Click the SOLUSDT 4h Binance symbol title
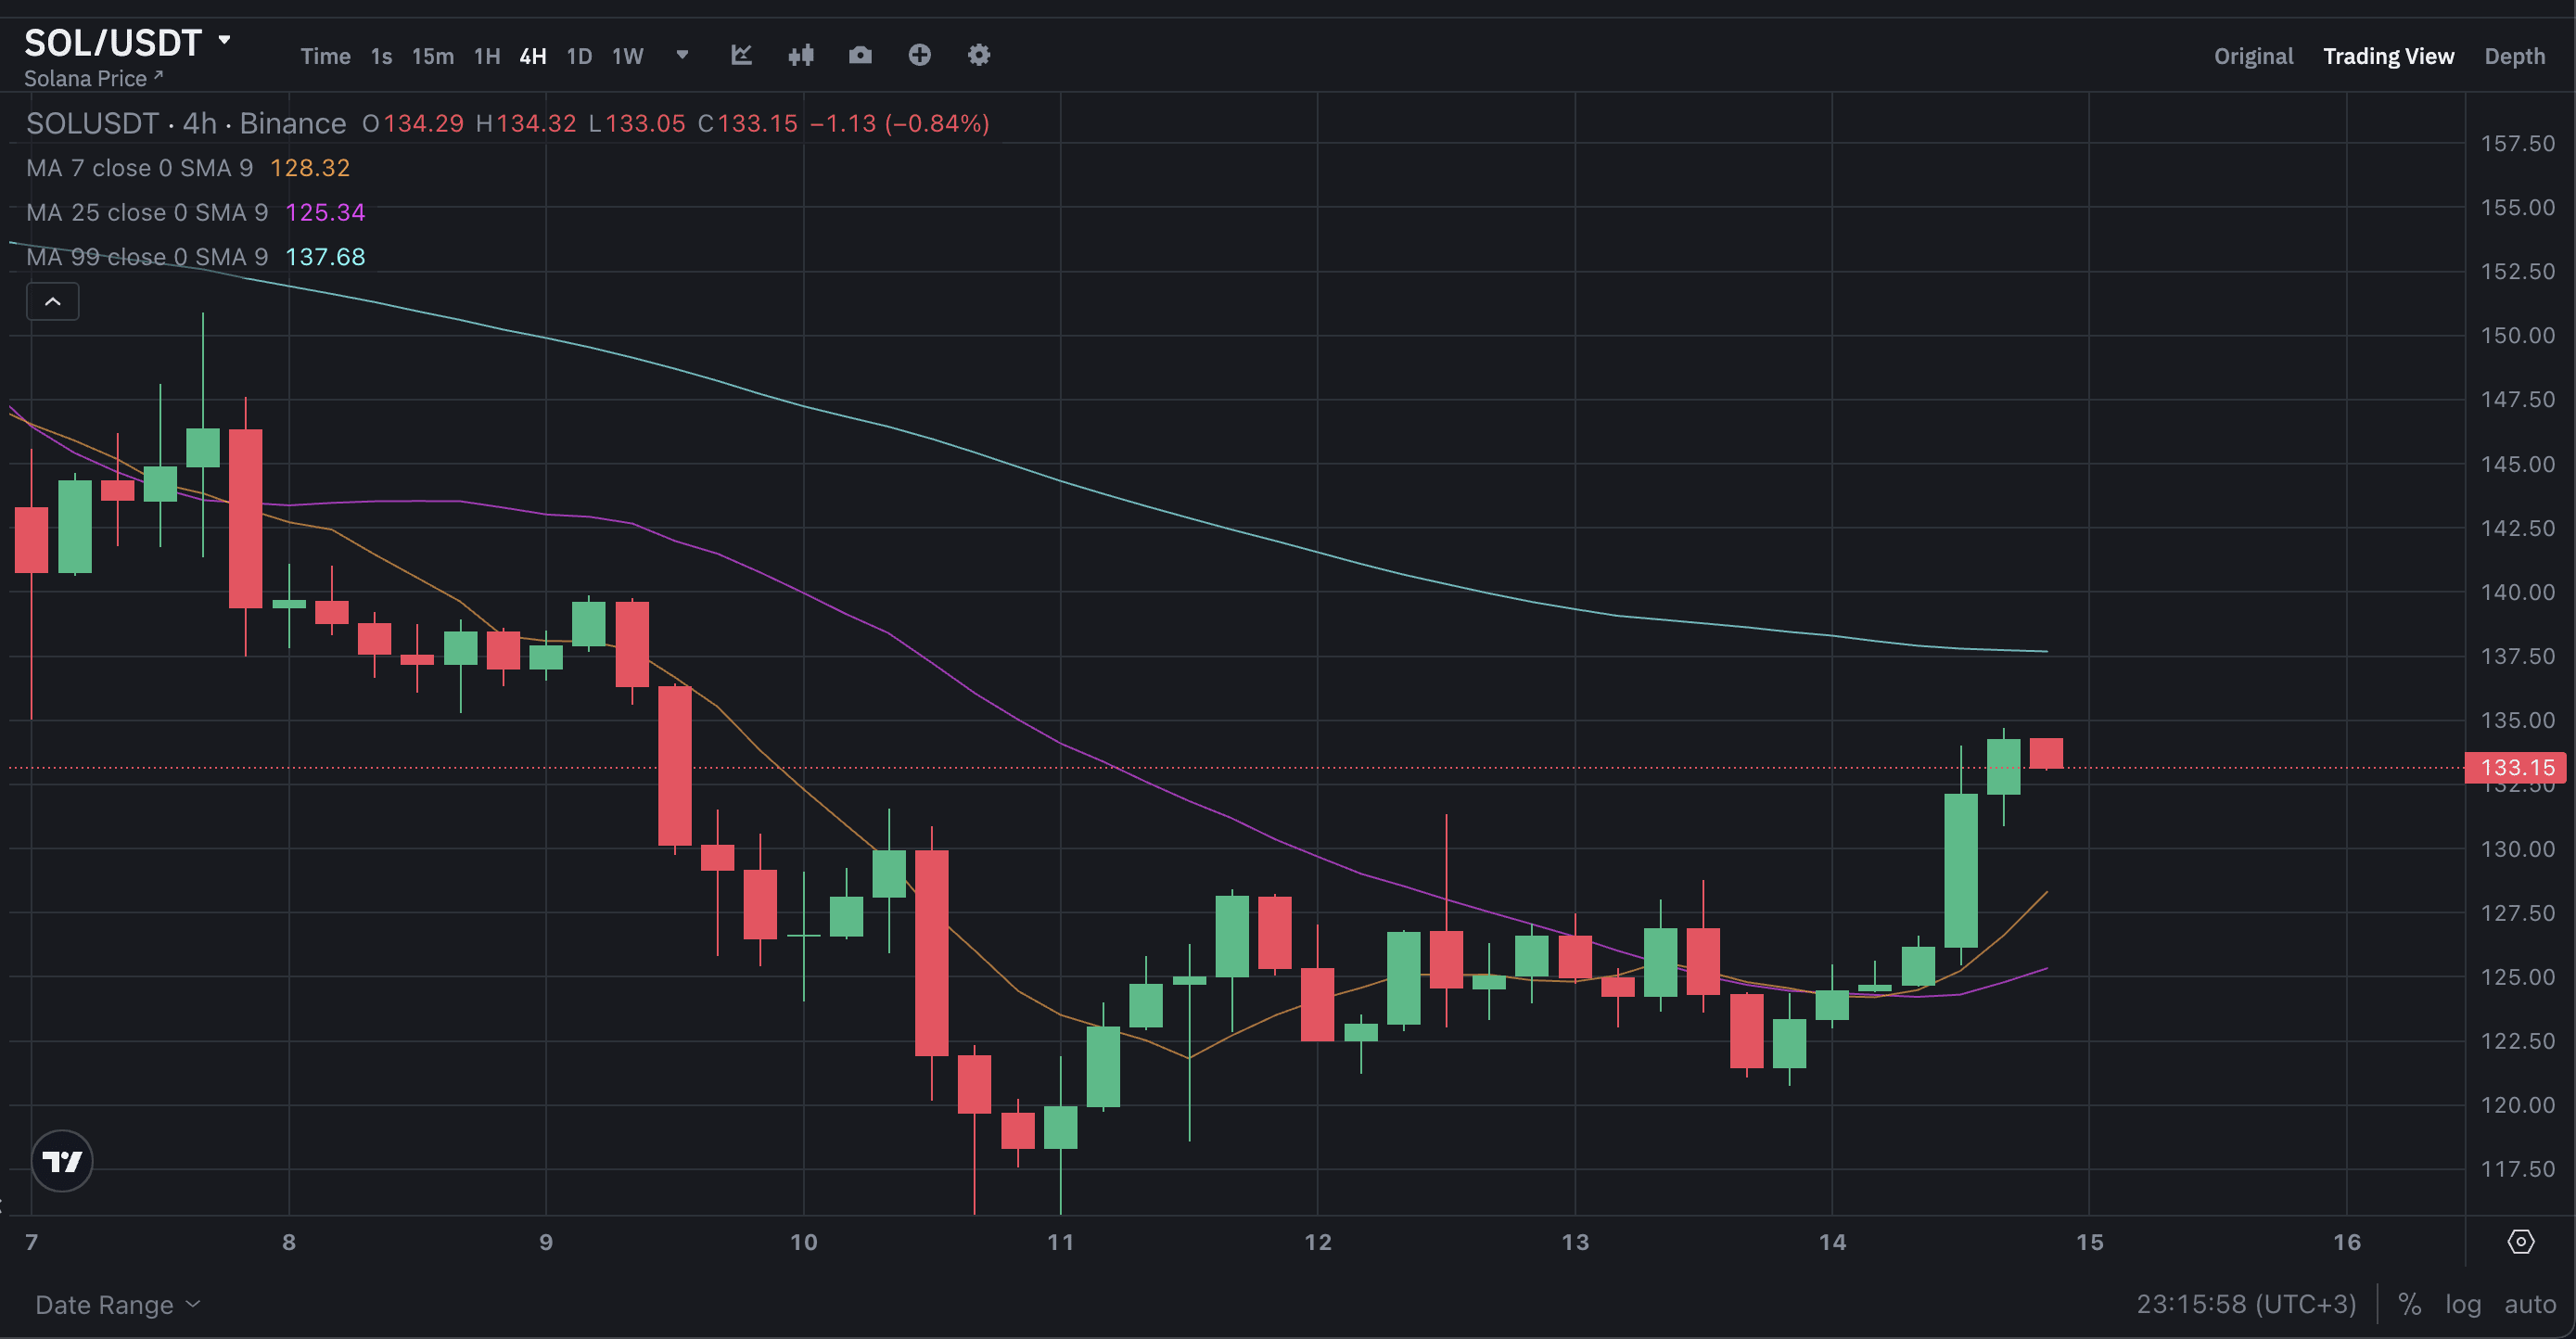The height and width of the screenshot is (1339, 2576). [x=186, y=123]
